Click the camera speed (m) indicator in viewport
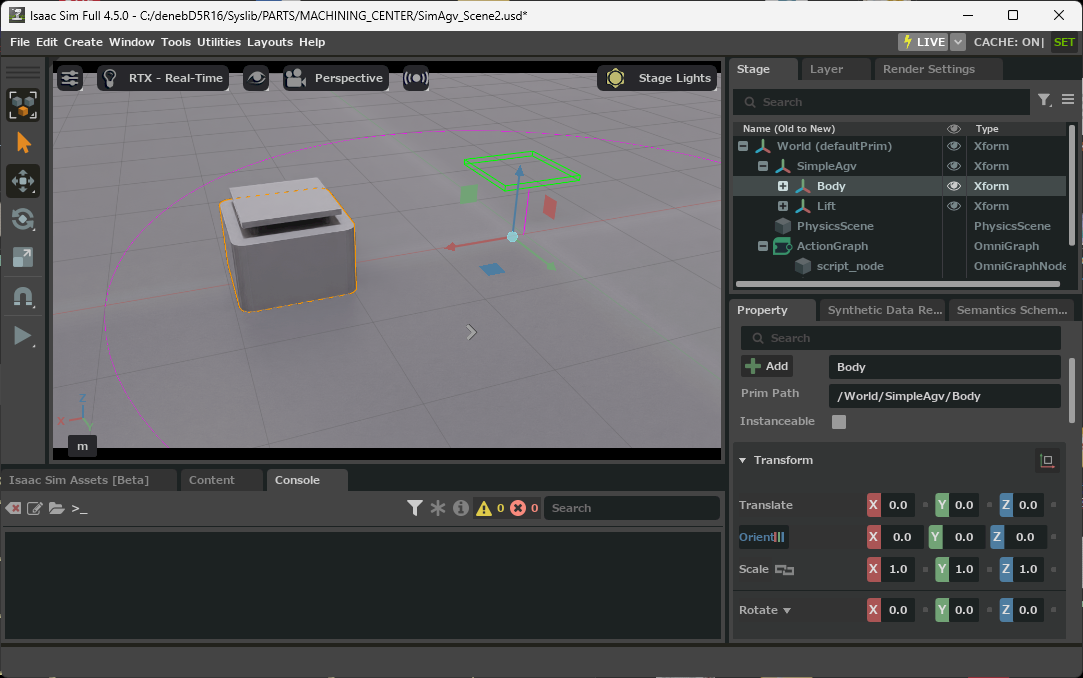This screenshot has height=678, width=1083. pos(82,445)
